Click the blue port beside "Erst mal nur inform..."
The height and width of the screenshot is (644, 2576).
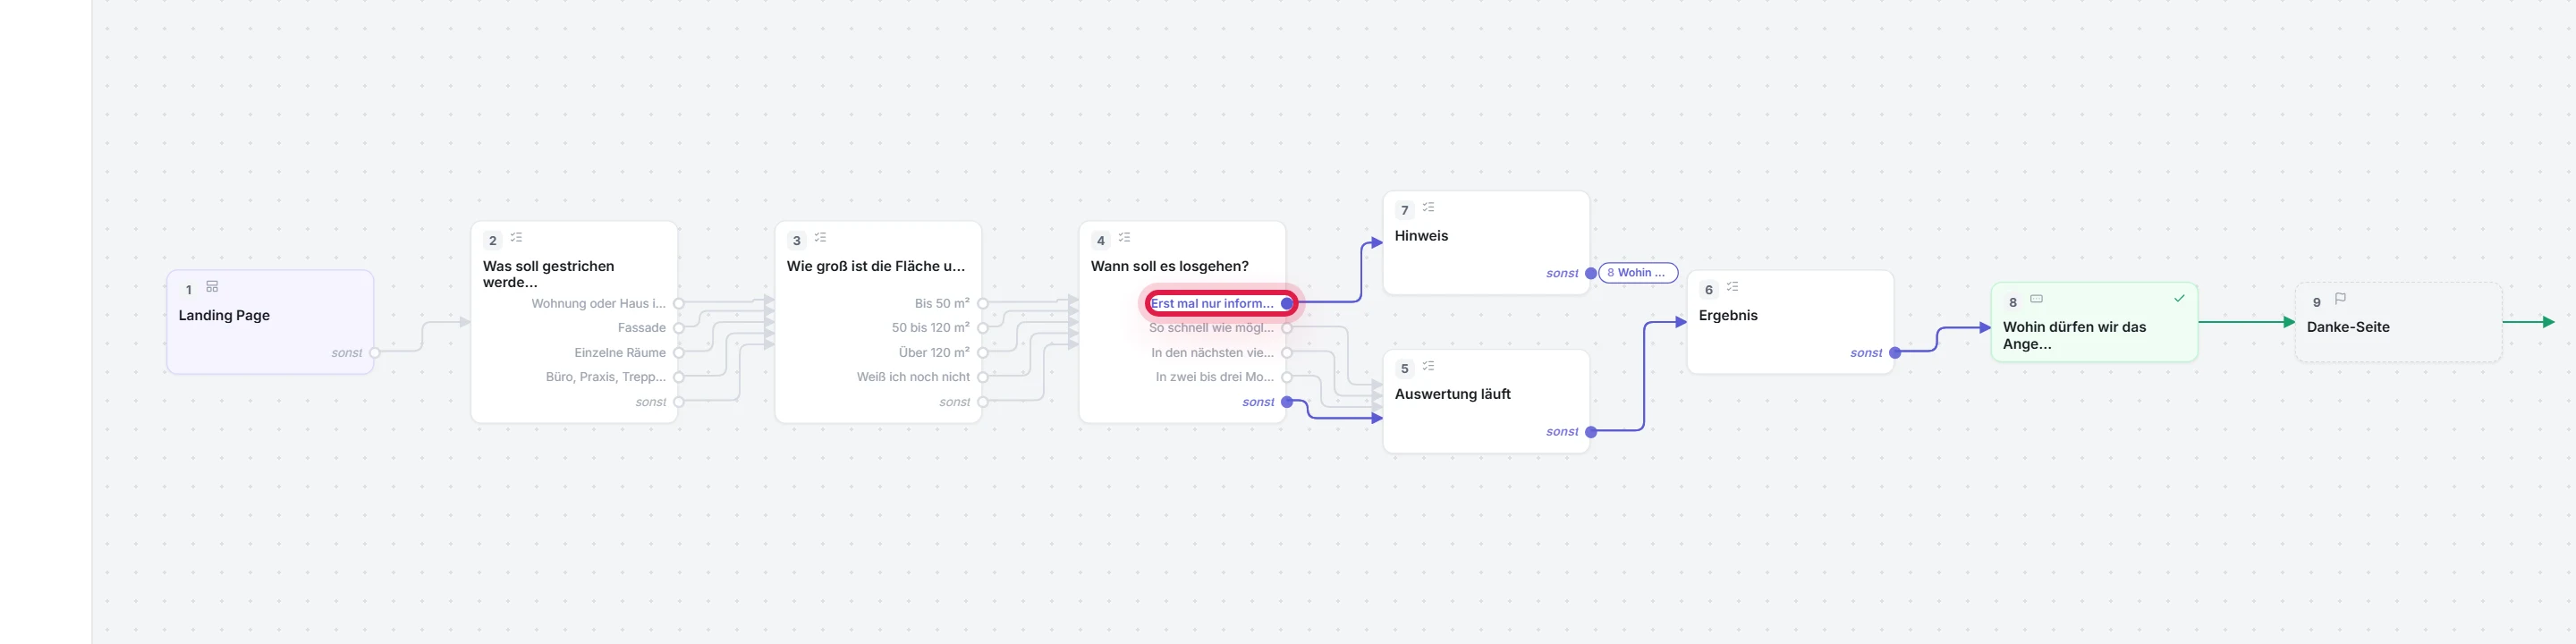point(1287,303)
